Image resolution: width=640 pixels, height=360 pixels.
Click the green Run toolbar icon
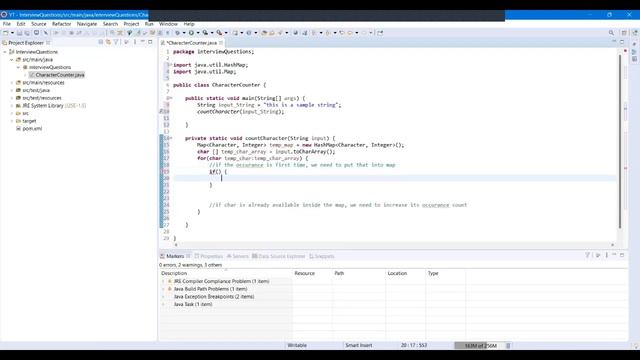[x=191, y=33]
